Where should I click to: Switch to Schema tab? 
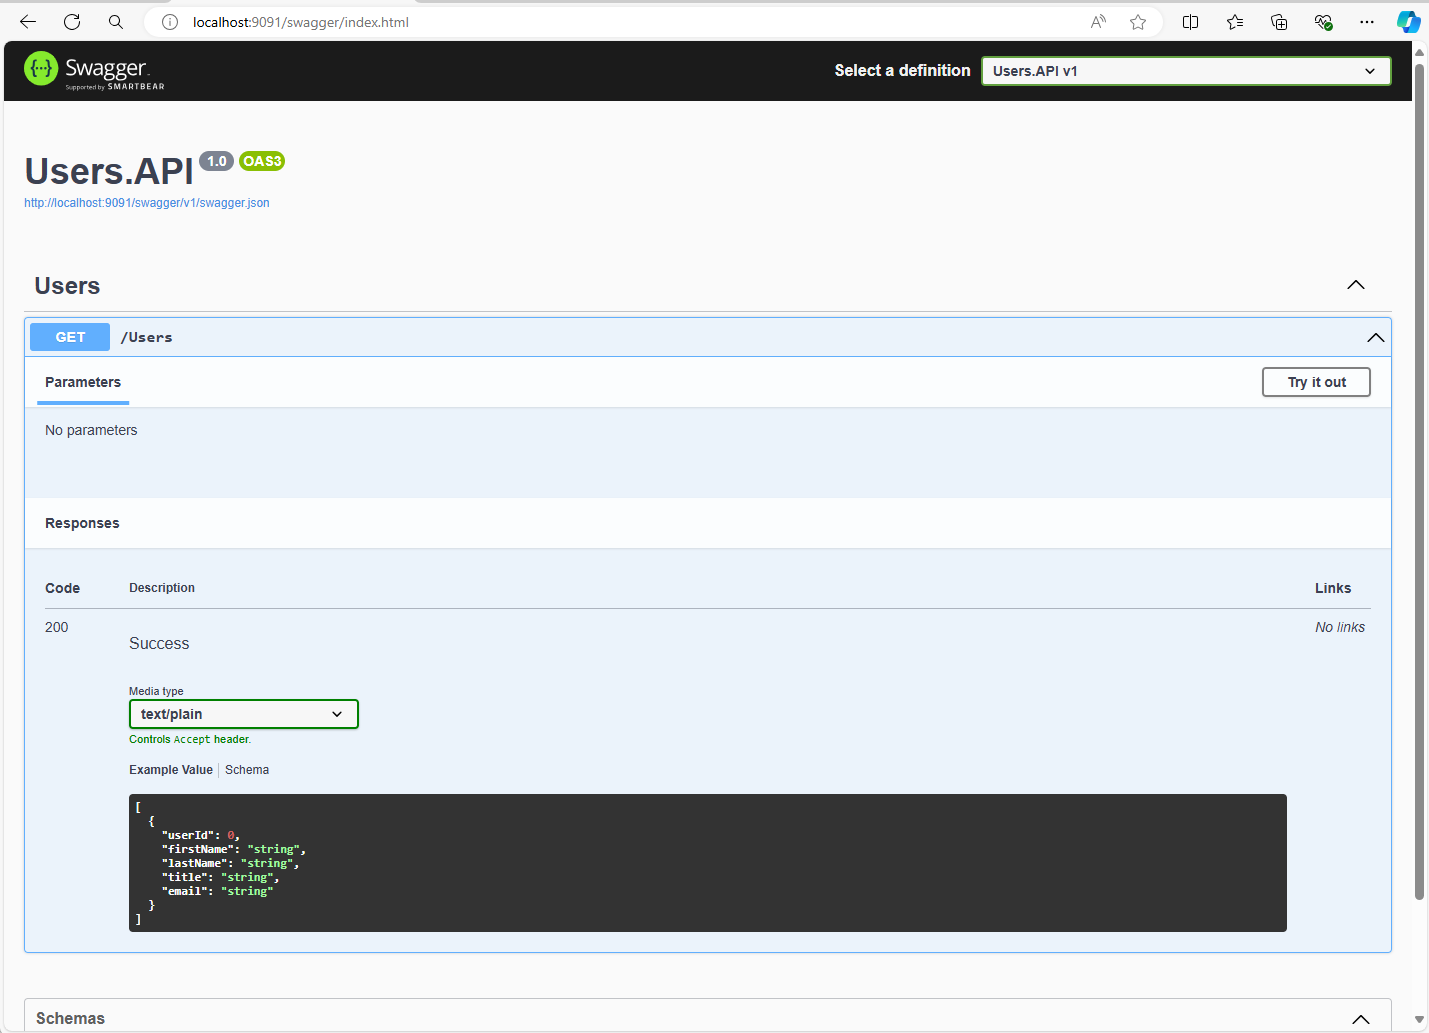point(247,770)
